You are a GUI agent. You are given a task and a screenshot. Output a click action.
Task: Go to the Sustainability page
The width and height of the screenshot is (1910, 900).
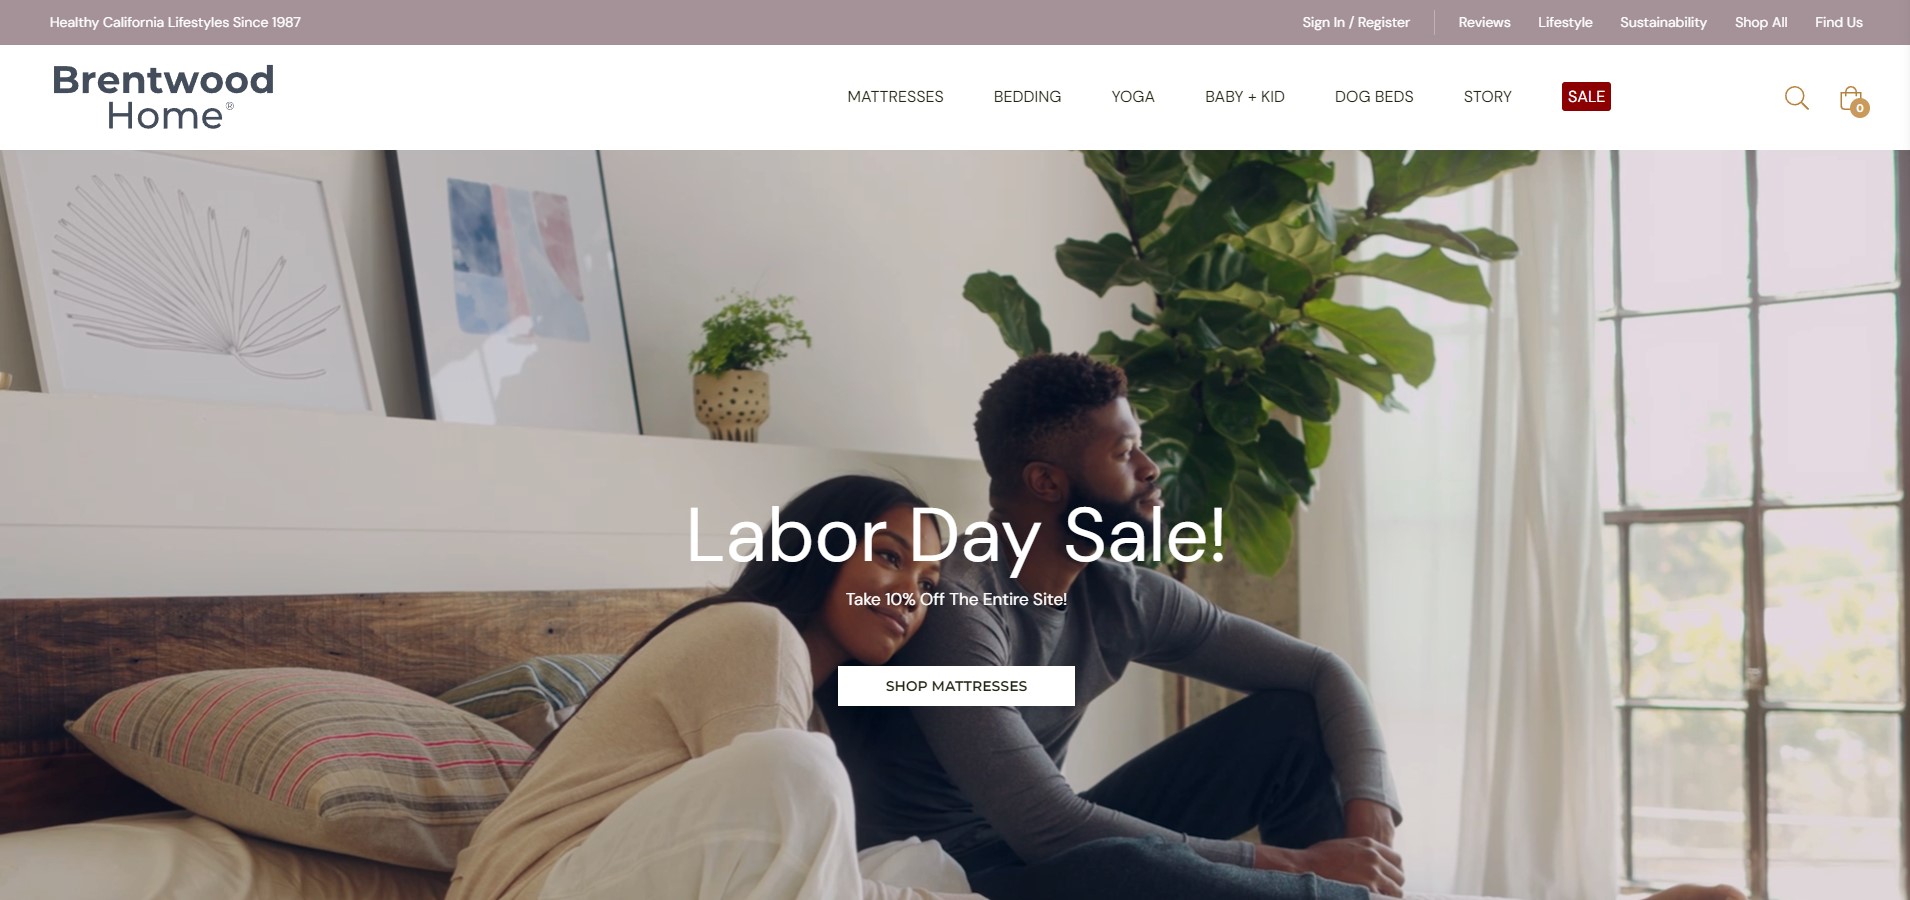point(1663,22)
